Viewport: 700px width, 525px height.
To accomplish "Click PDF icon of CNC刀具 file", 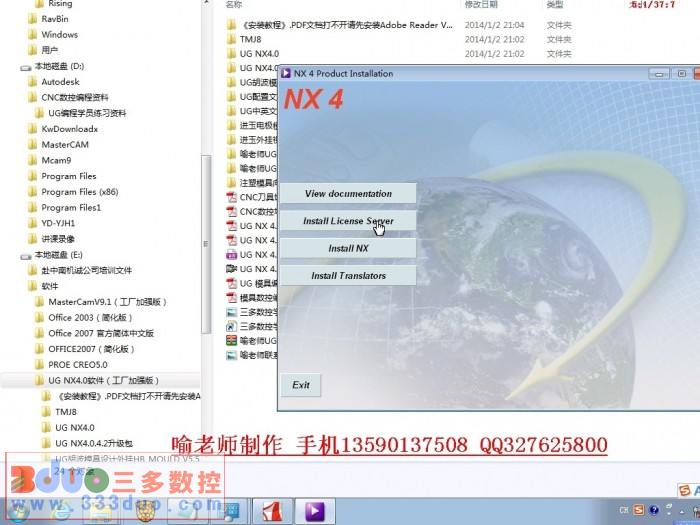I will coord(231,197).
